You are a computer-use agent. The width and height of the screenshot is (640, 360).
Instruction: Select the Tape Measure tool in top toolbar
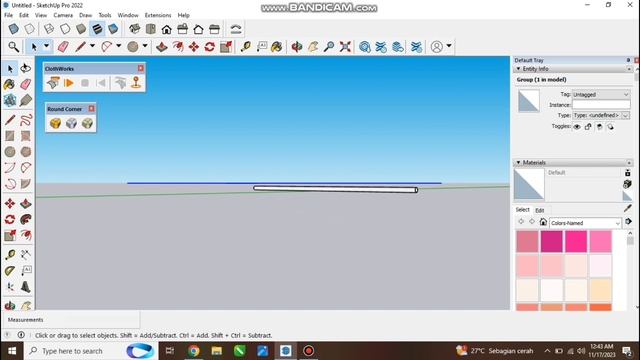[x=245, y=47]
